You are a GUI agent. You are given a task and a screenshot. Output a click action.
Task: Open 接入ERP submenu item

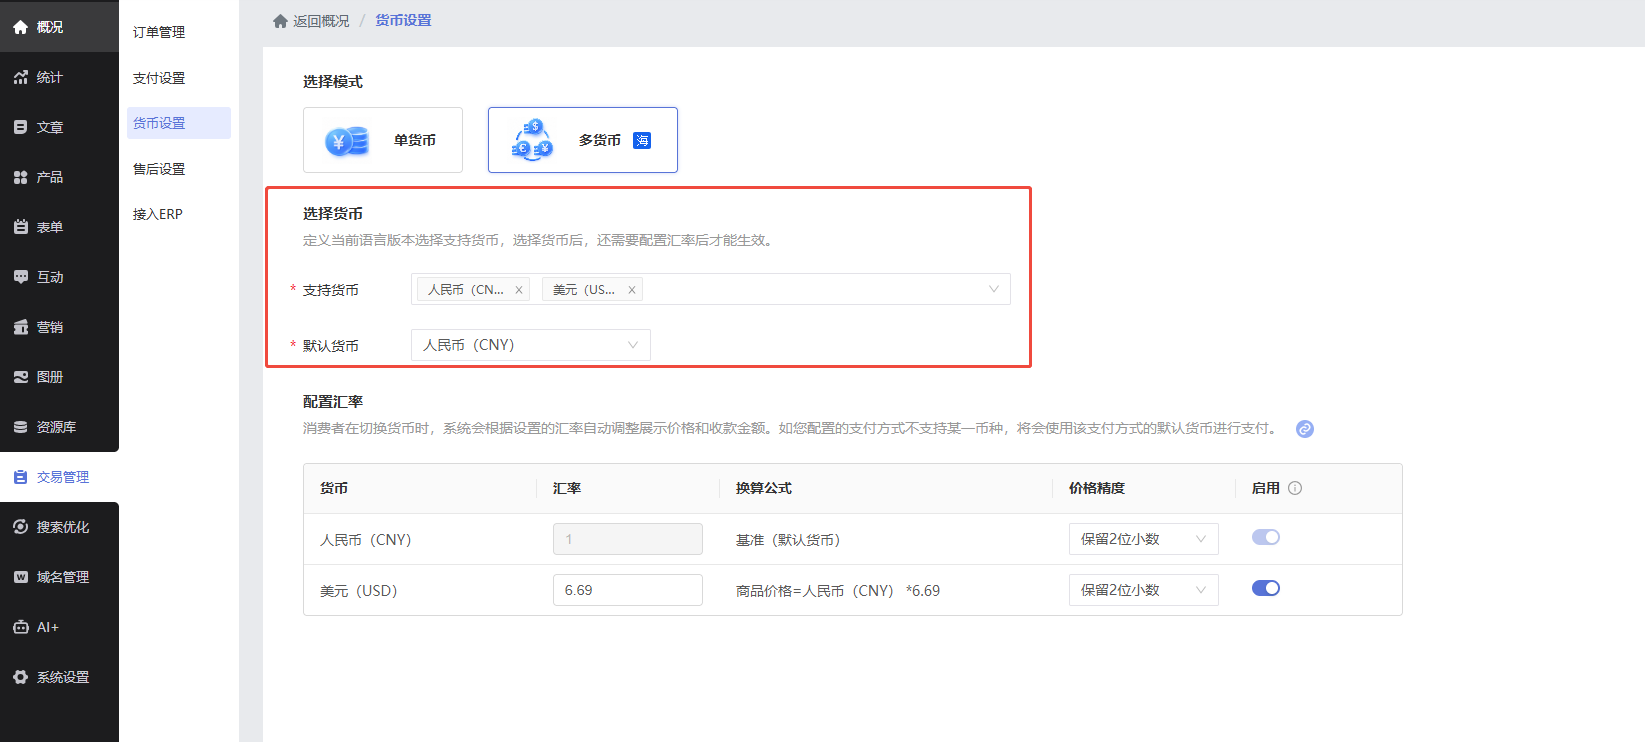[x=158, y=214]
